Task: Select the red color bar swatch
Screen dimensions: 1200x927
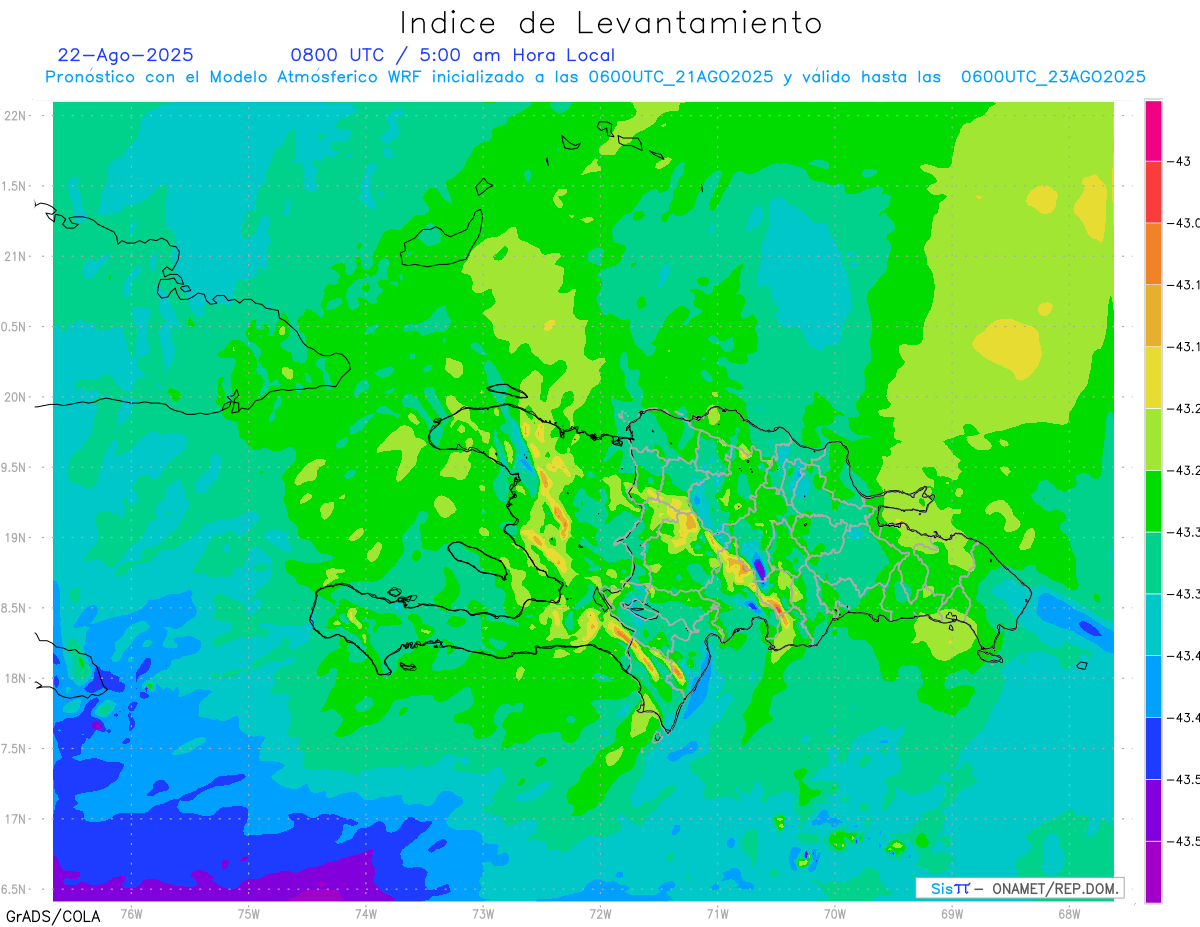Action: (x=1153, y=192)
